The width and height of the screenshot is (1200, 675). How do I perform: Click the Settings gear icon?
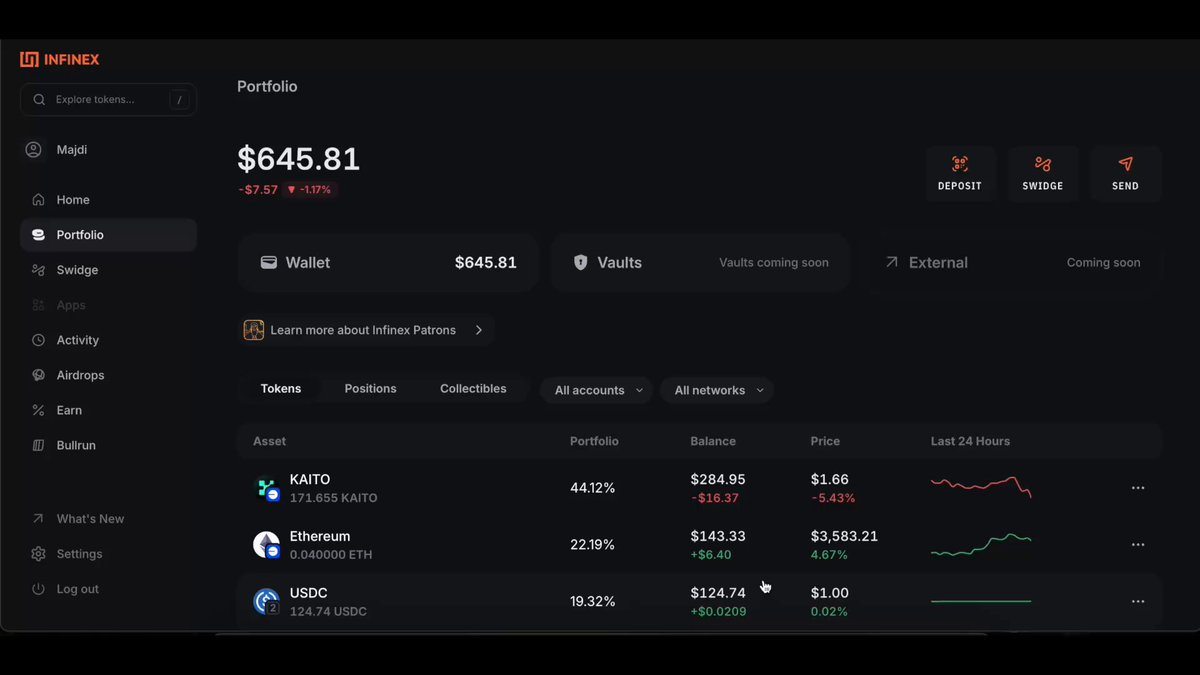38,554
